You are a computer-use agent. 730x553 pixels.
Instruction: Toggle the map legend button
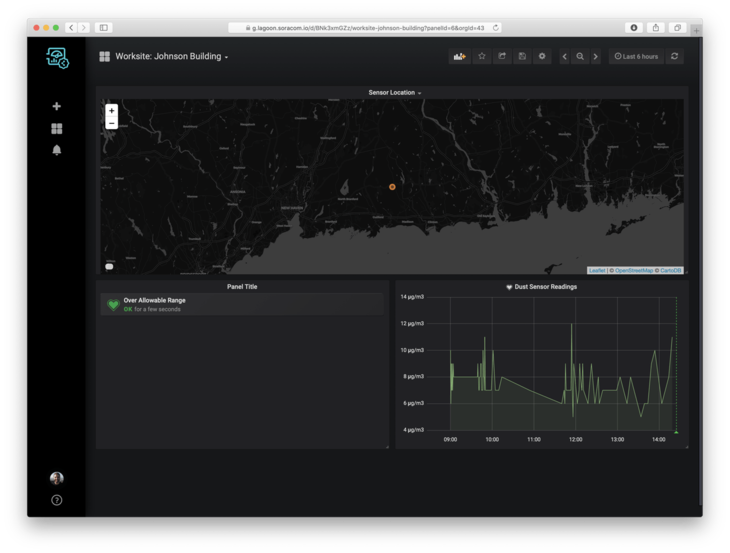click(x=109, y=267)
